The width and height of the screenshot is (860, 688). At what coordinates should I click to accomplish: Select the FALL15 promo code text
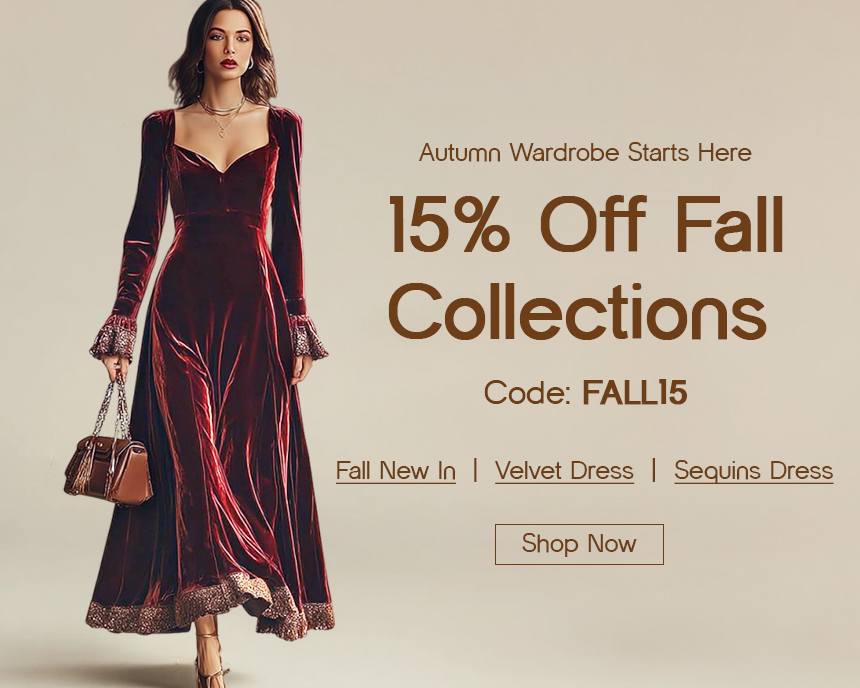click(x=635, y=392)
